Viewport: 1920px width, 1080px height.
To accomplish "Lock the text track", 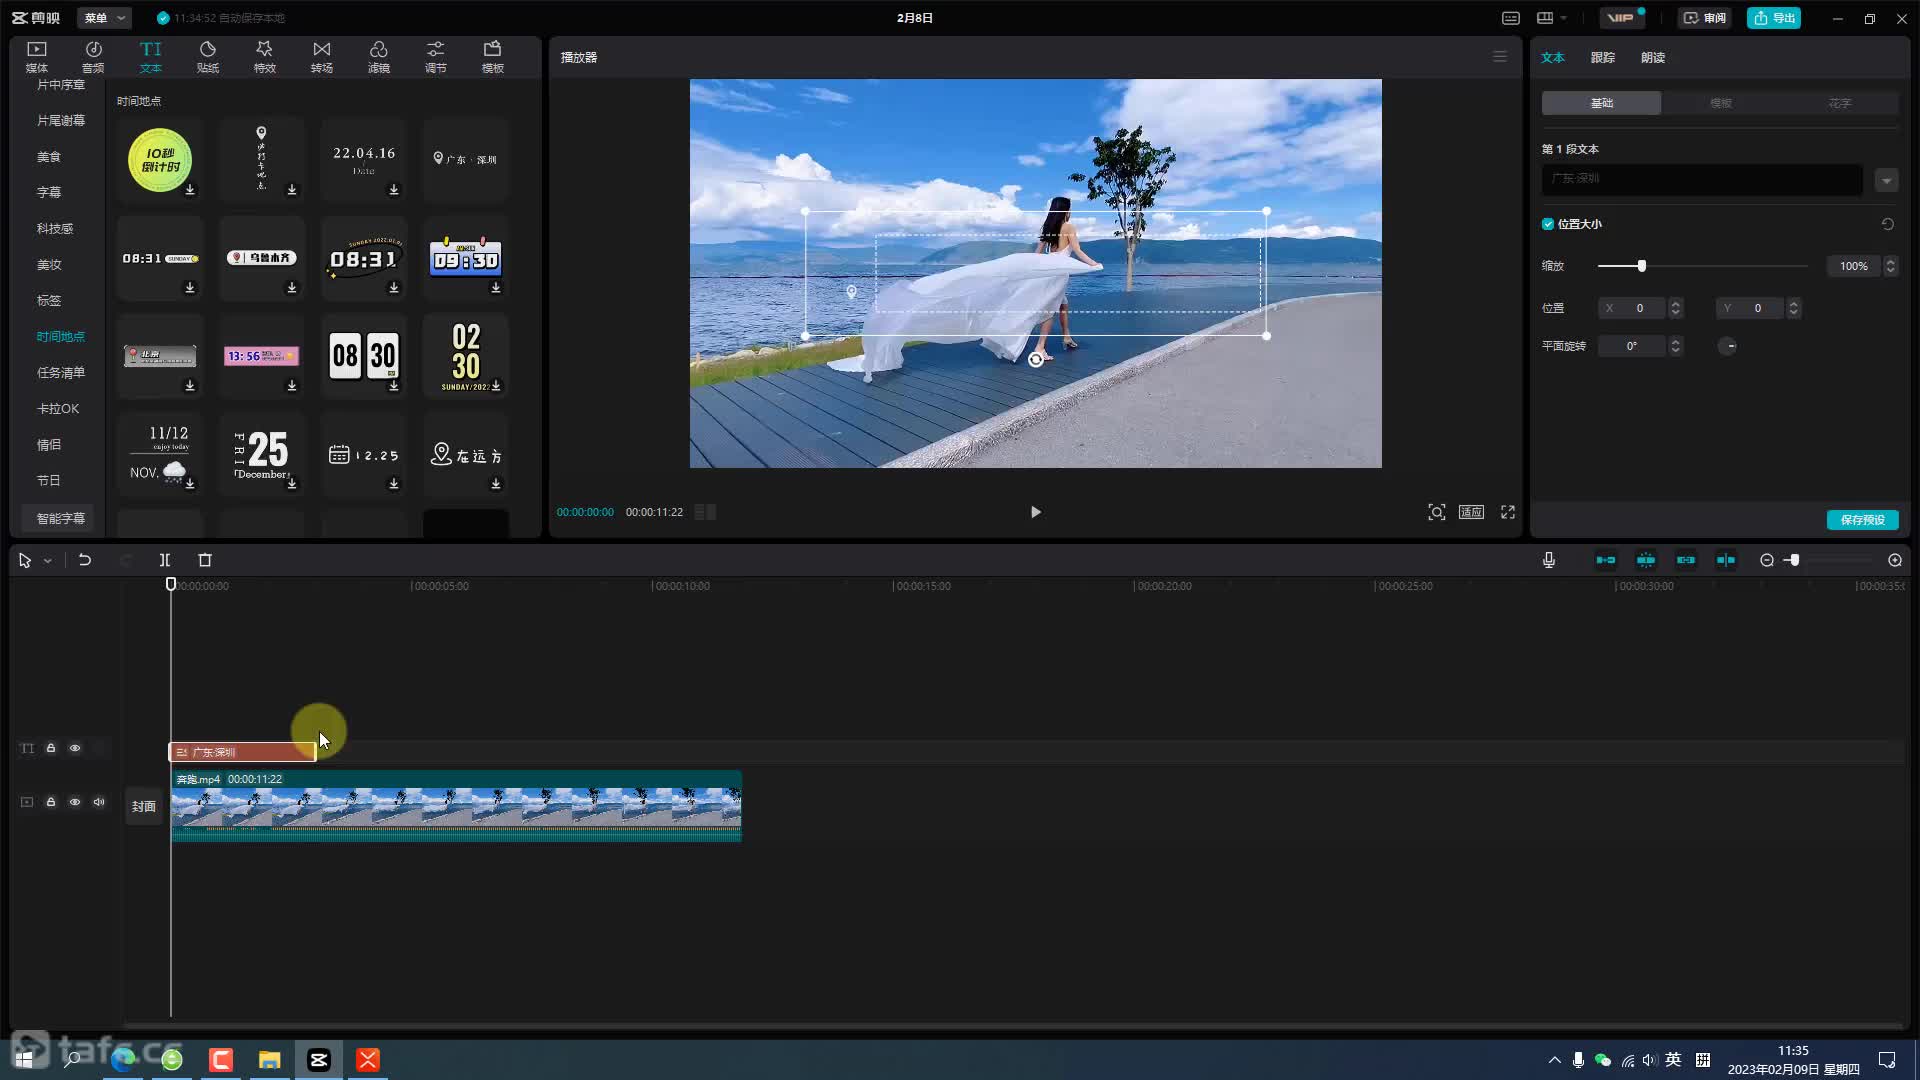I will click(51, 748).
